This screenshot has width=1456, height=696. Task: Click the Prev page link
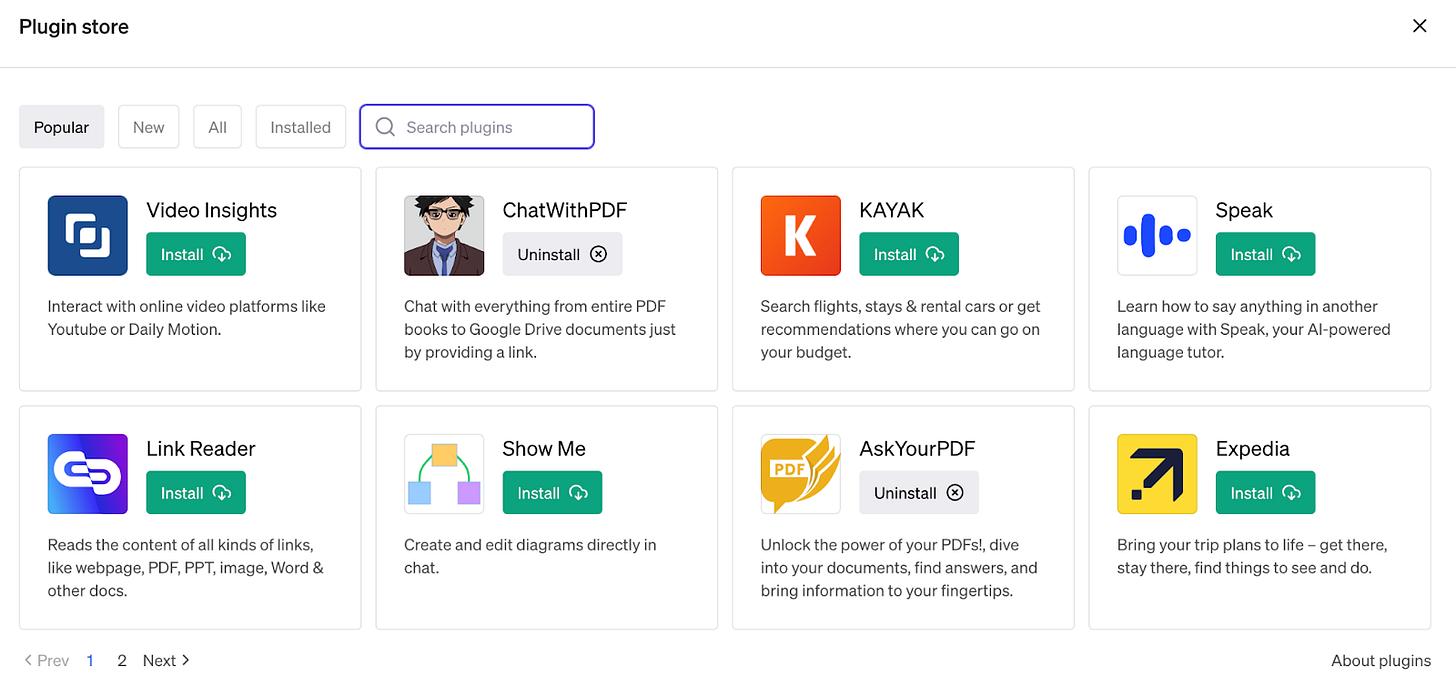tap(46, 660)
